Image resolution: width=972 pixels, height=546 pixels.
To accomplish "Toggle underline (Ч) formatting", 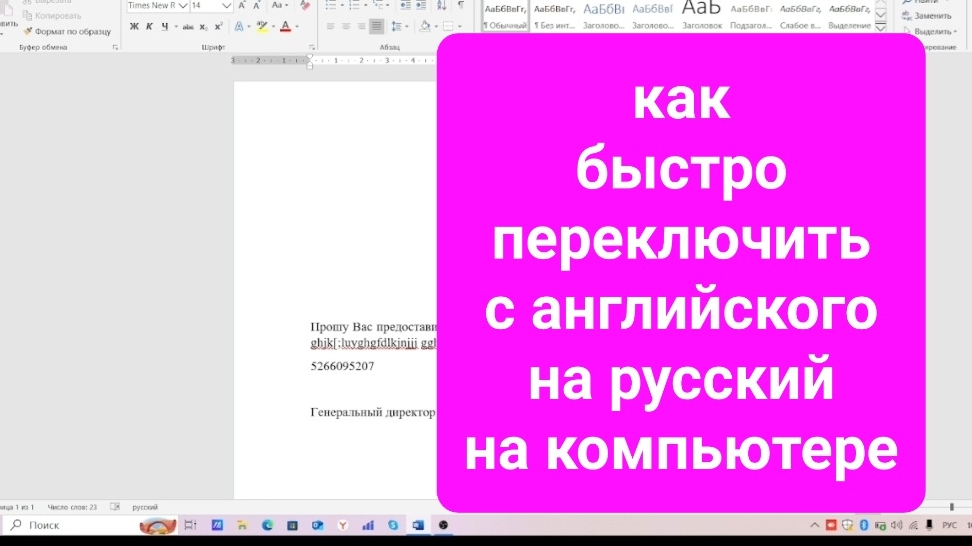I will pyautogui.click(x=164, y=27).
